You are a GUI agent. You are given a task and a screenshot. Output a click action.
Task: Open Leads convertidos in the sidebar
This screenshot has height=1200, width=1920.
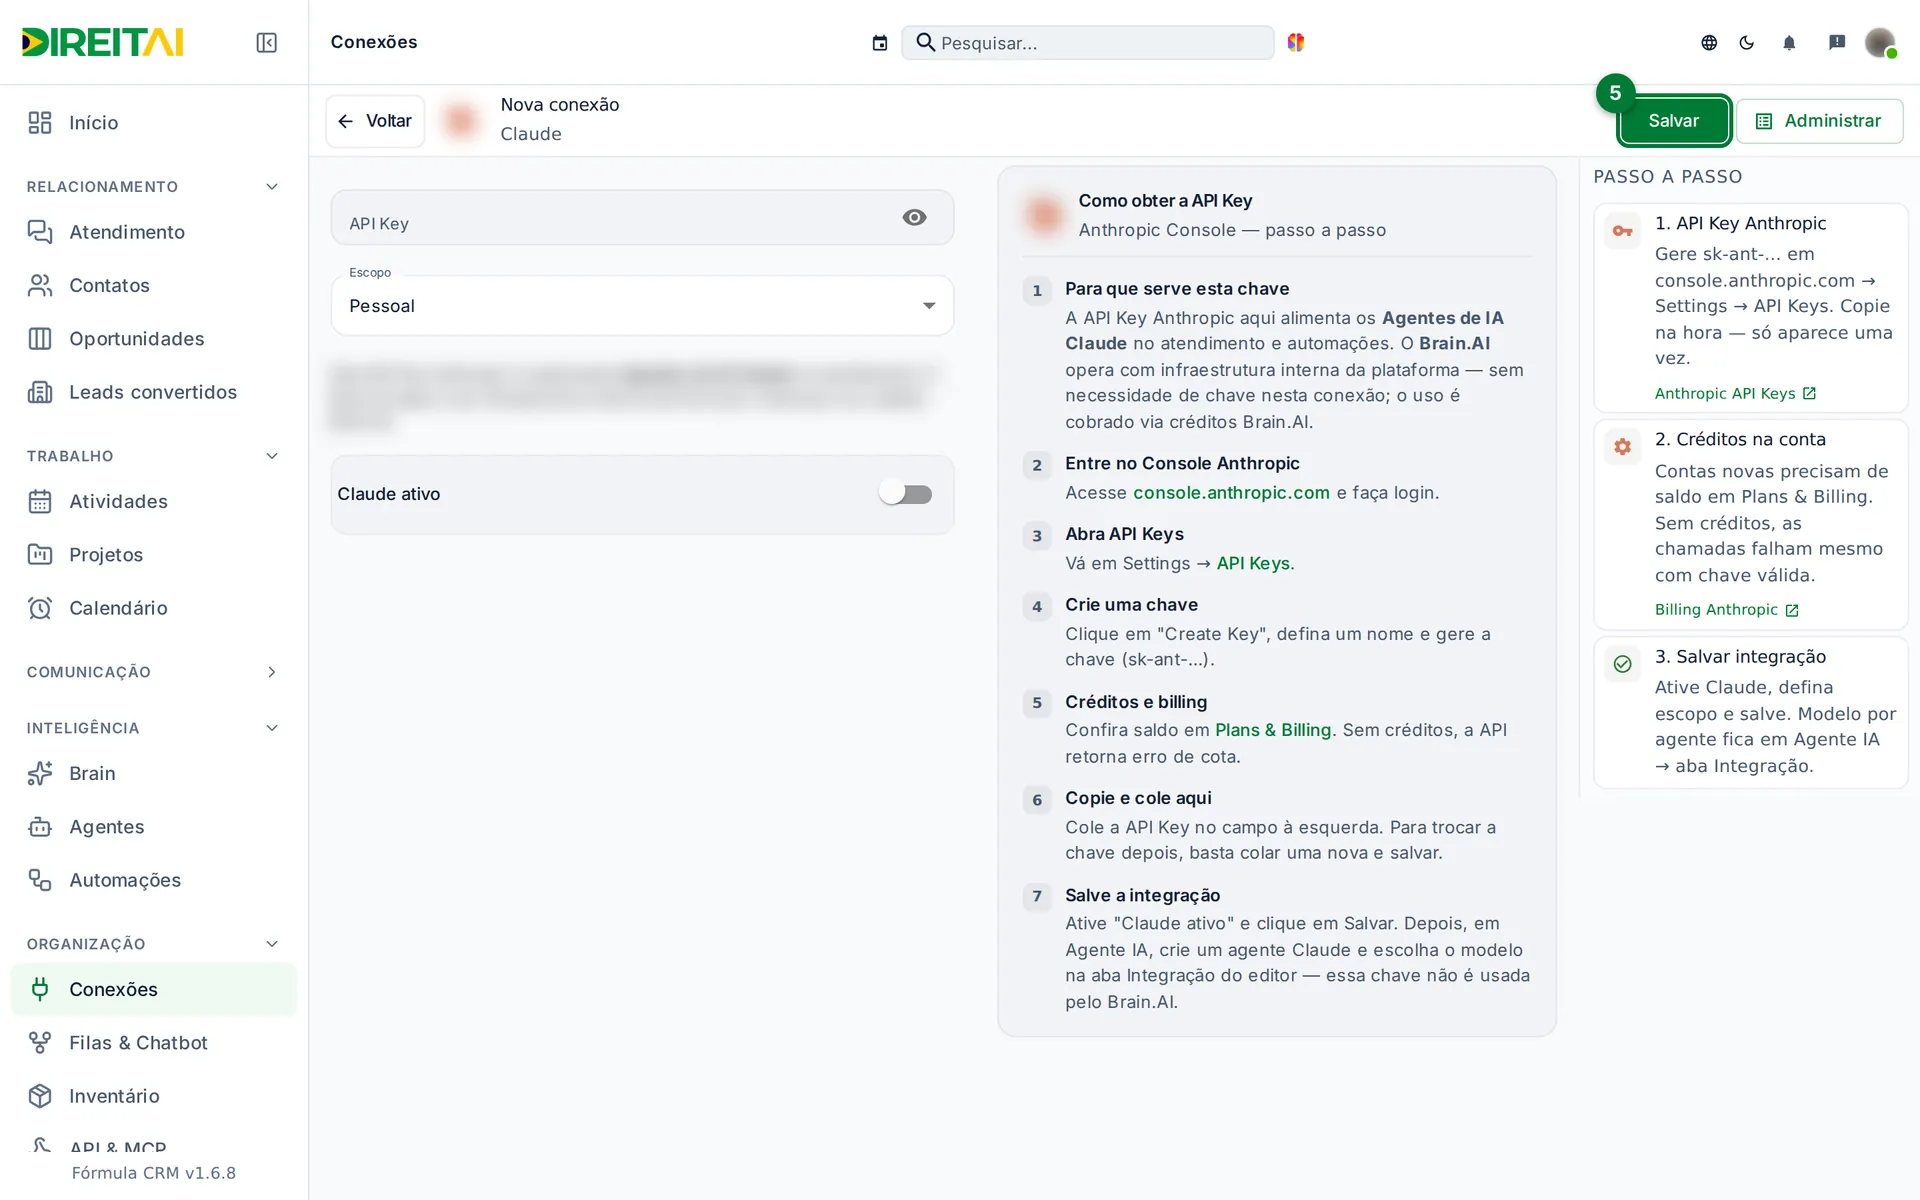tap(154, 392)
